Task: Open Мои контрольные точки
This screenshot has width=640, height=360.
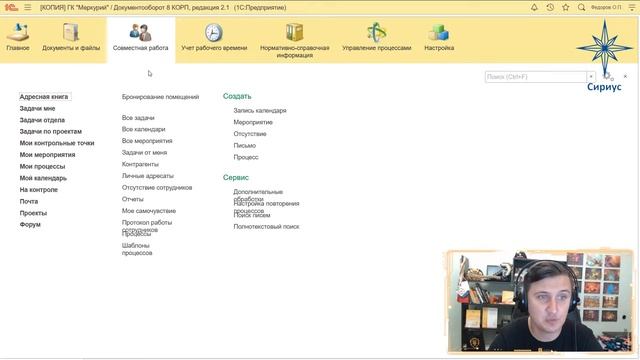Action: point(57,143)
